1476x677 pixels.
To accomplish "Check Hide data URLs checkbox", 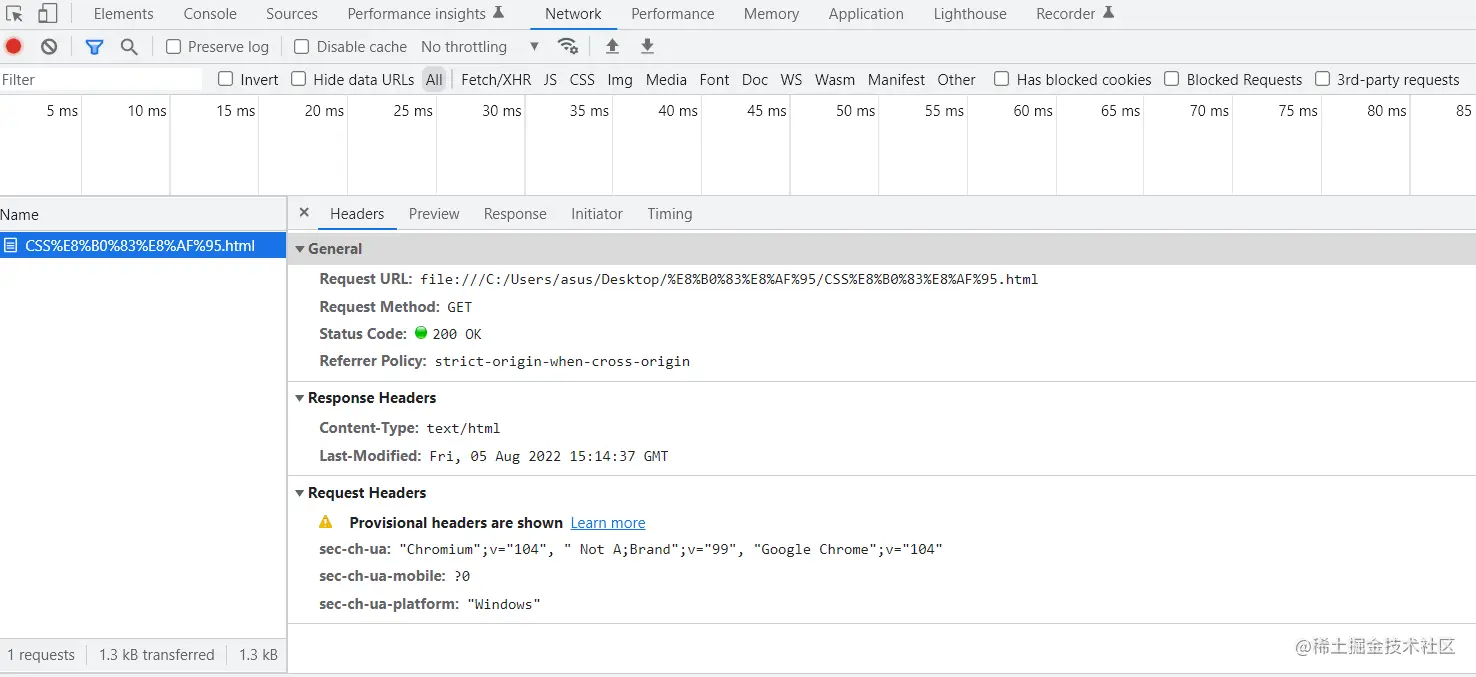I will click(299, 79).
